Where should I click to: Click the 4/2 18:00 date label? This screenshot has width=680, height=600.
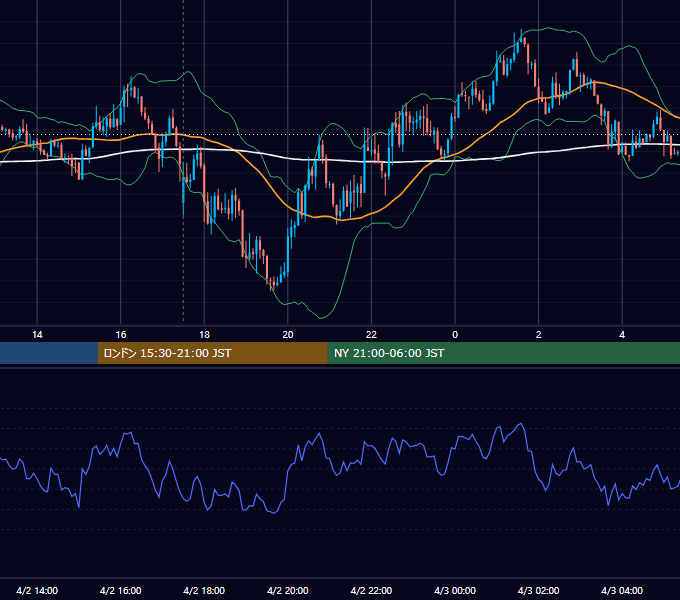pyautogui.click(x=204, y=590)
